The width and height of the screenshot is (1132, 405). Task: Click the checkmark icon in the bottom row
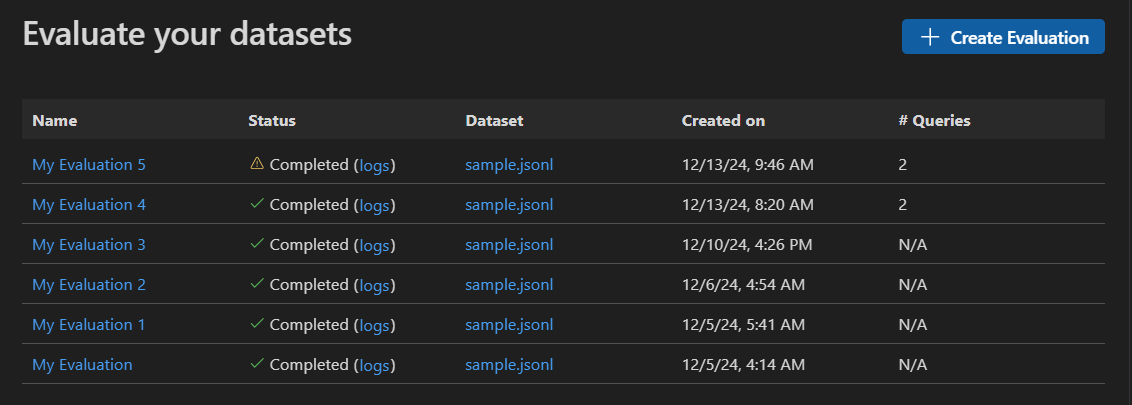pyautogui.click(x=257, y=364)
